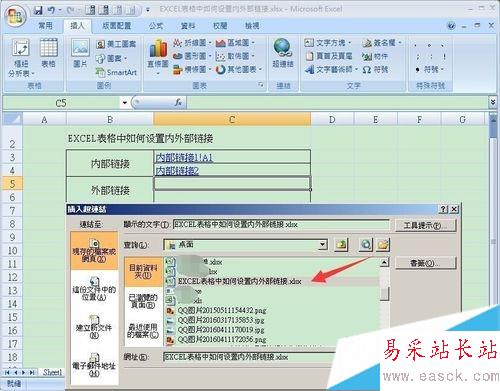Switch to the 檢視 View tab
Image resolution: width=500 pixels, height=391 pixels.
tap(252, 26)
